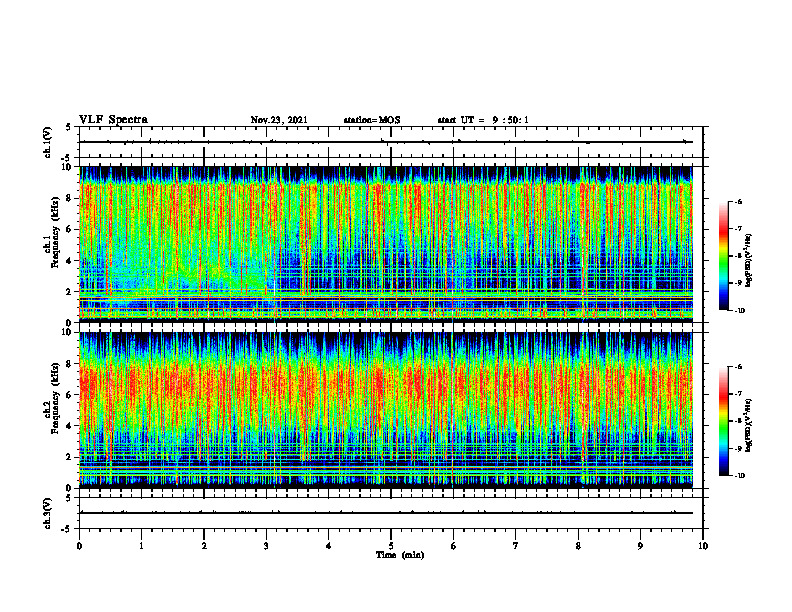The image size is (792, 612).
Task: Click the time axis tick label "3"
Action: tap(266, 546)
